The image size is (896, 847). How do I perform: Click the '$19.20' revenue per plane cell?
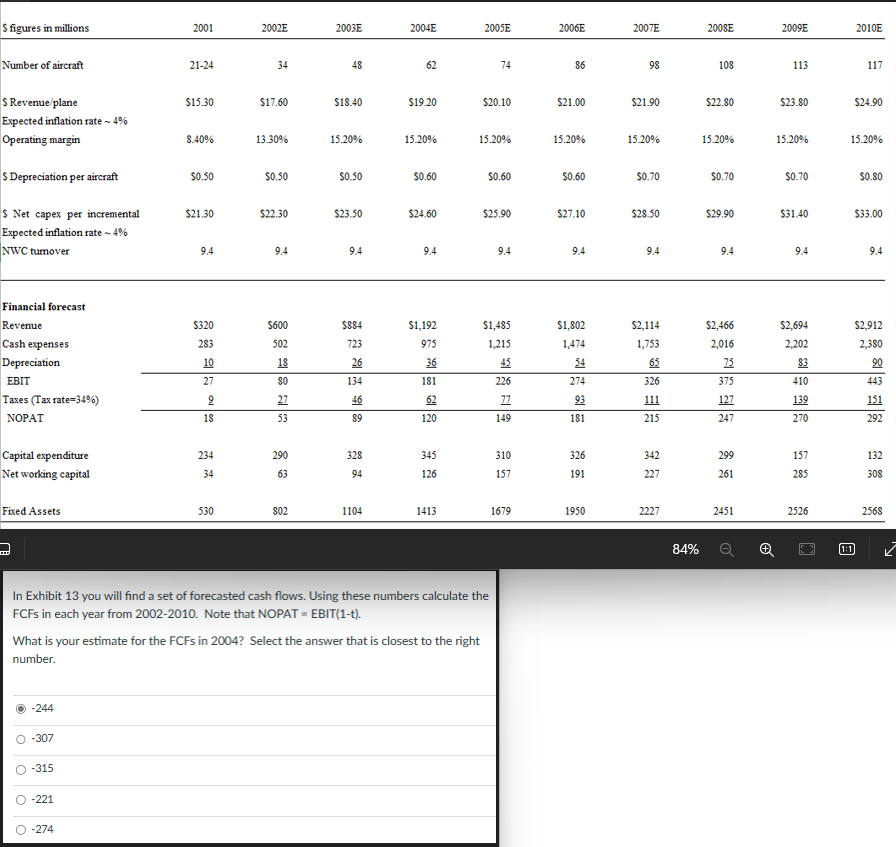pyautogui.click(x=422, y=102)
